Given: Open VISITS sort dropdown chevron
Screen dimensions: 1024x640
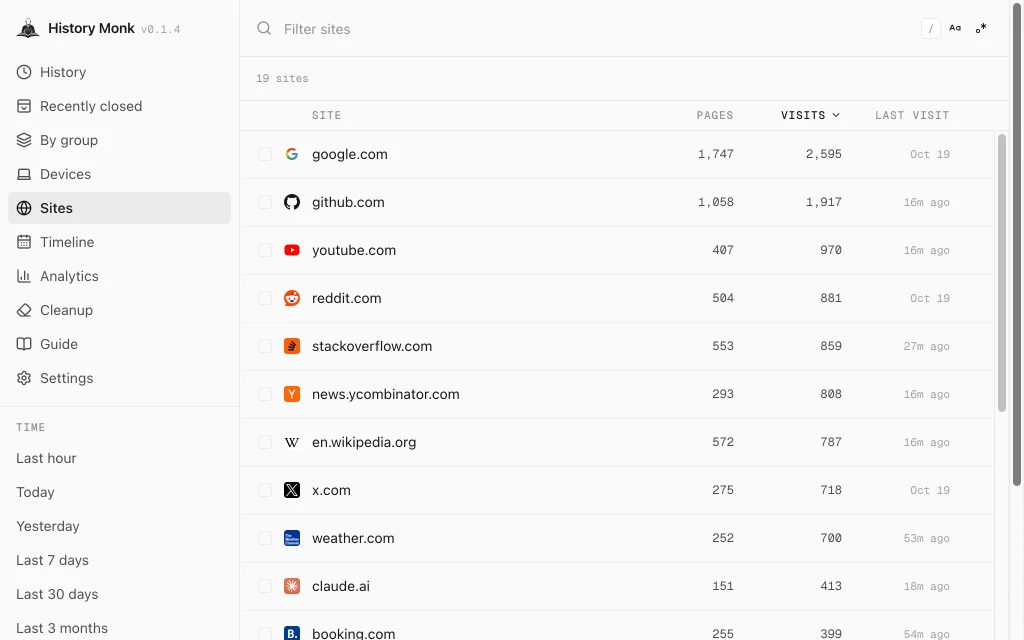Looking at the screenshot, I should (836, 115).
